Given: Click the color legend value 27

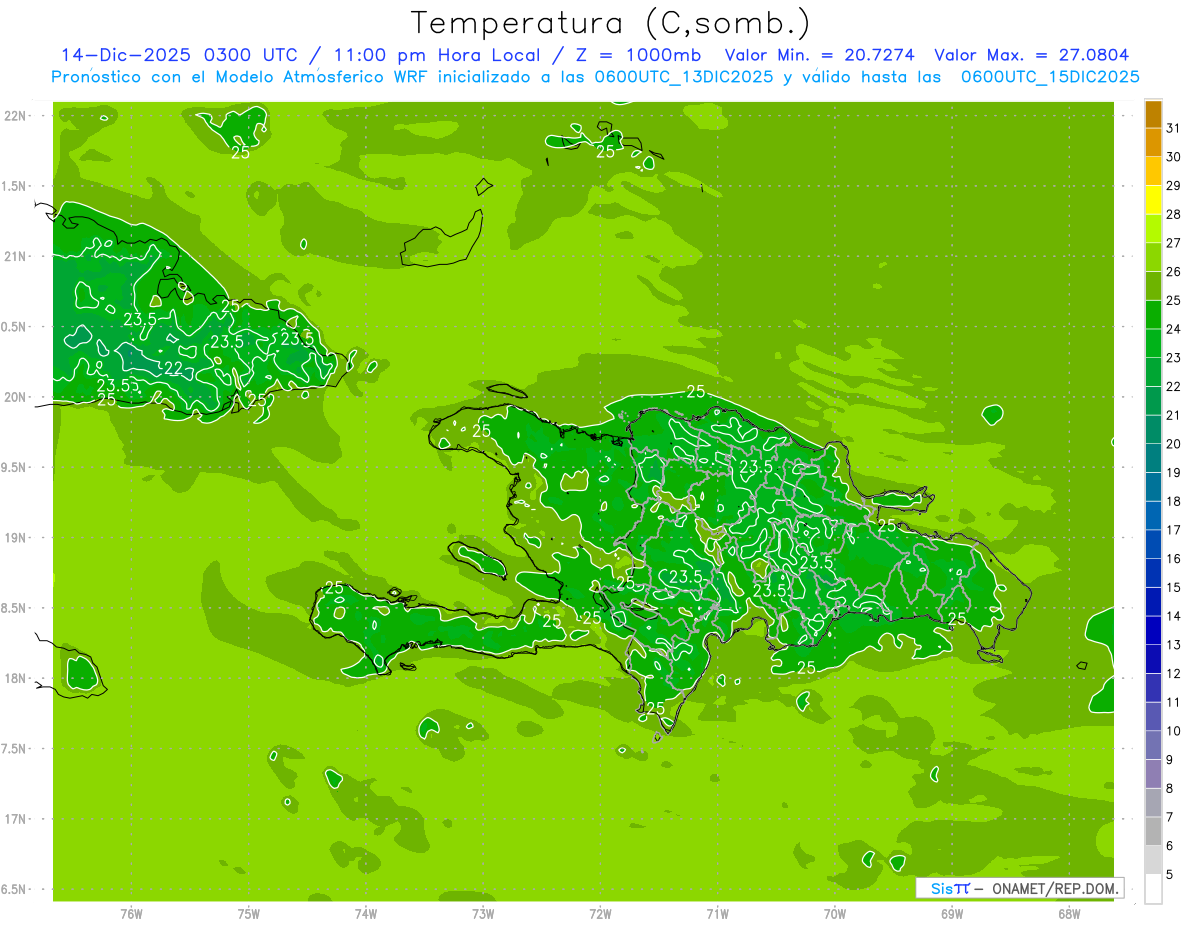Looking at the screenshot, I should pos(1174,243).
